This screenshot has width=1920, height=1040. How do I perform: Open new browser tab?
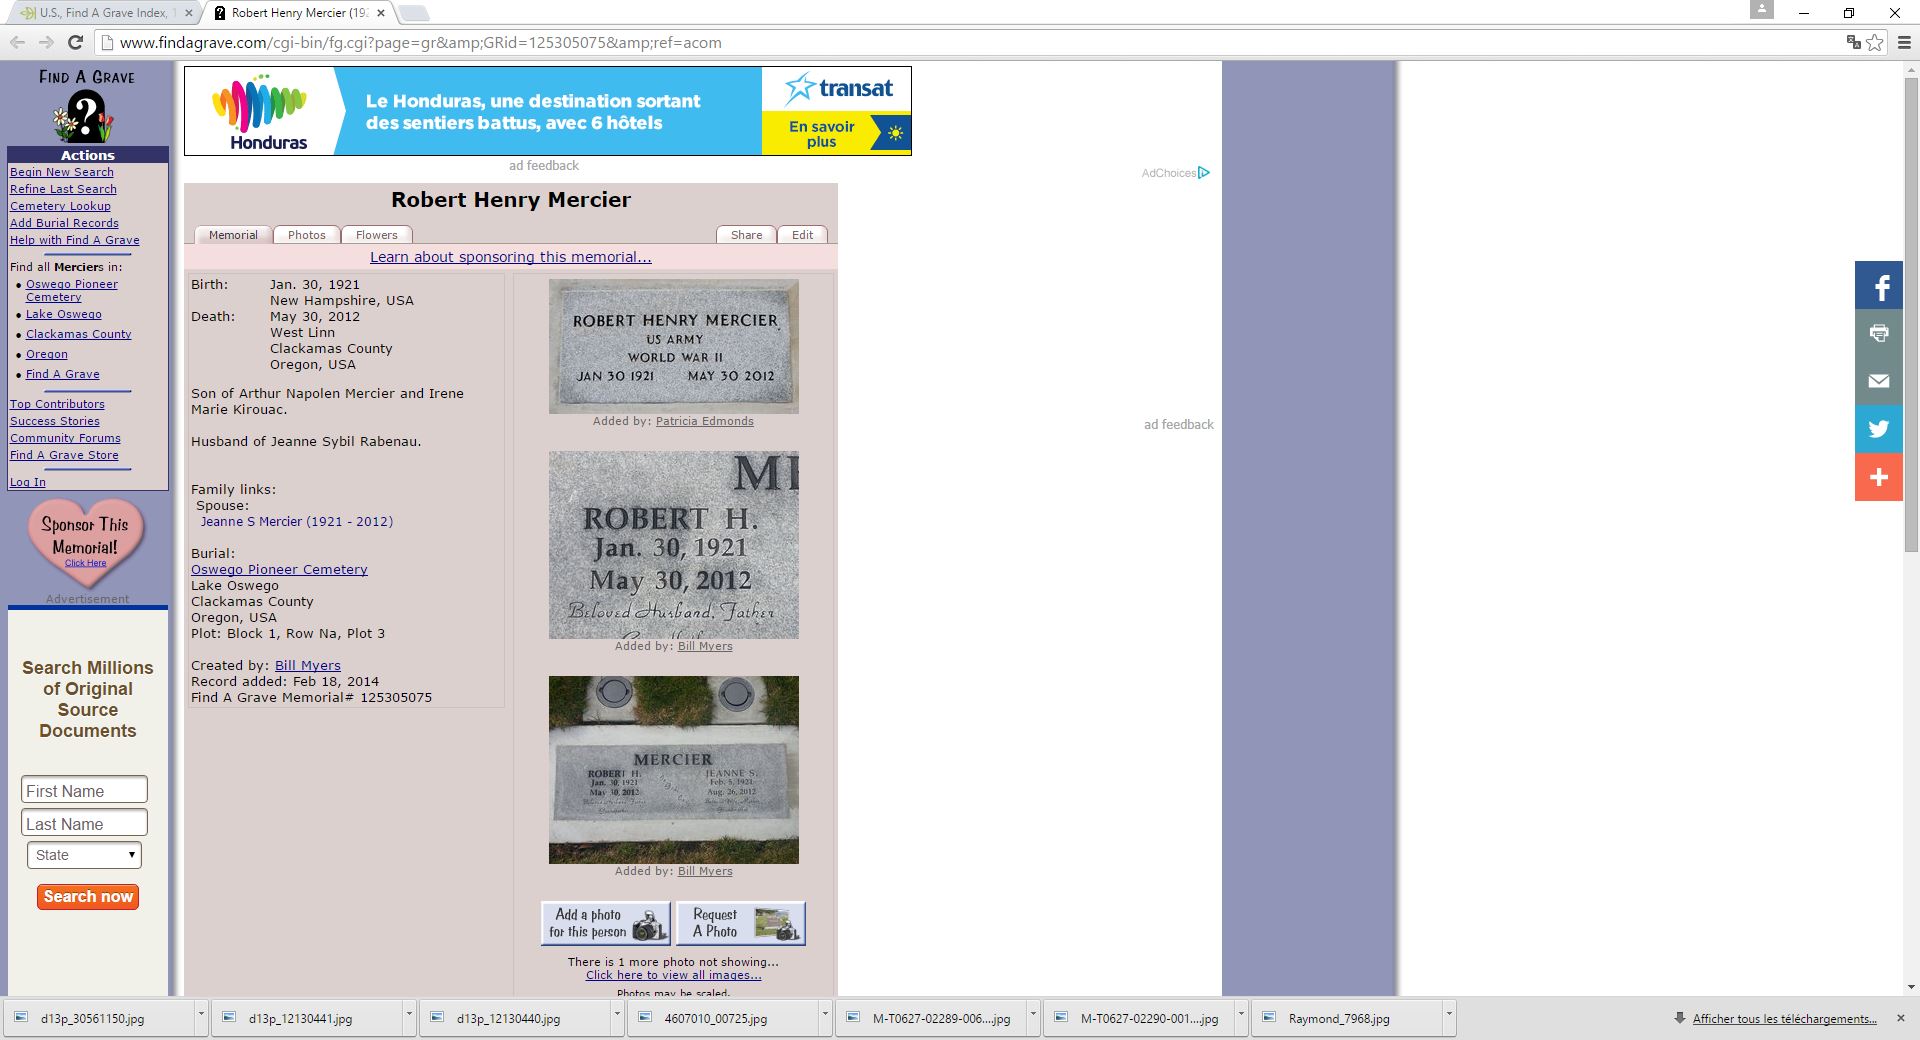[x=414, y=13]
